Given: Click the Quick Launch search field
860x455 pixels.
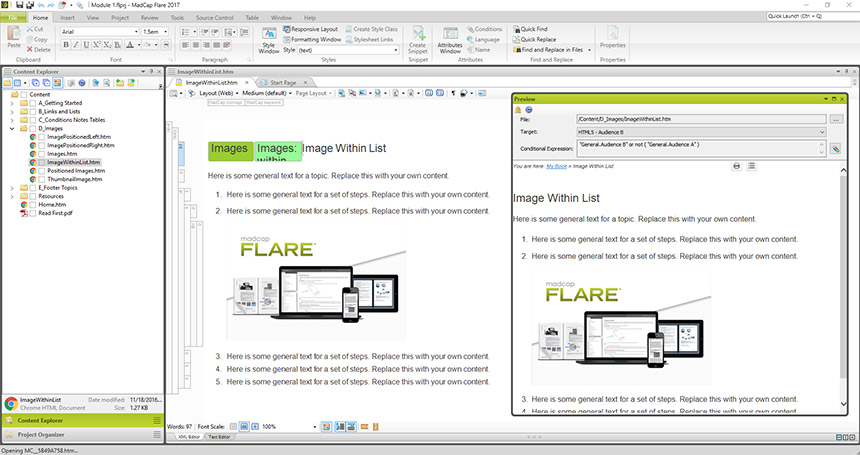Looking at the screenshot, I should coord(812,16).
